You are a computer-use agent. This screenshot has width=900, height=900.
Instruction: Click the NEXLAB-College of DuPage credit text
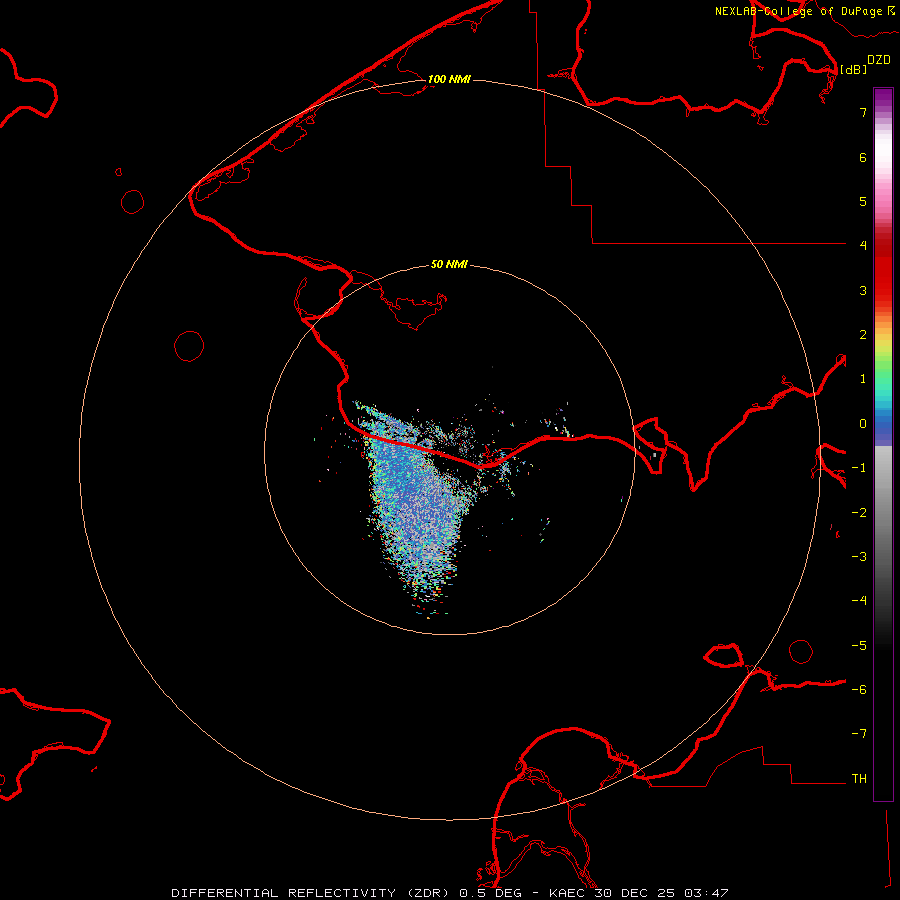click(798, 11)
